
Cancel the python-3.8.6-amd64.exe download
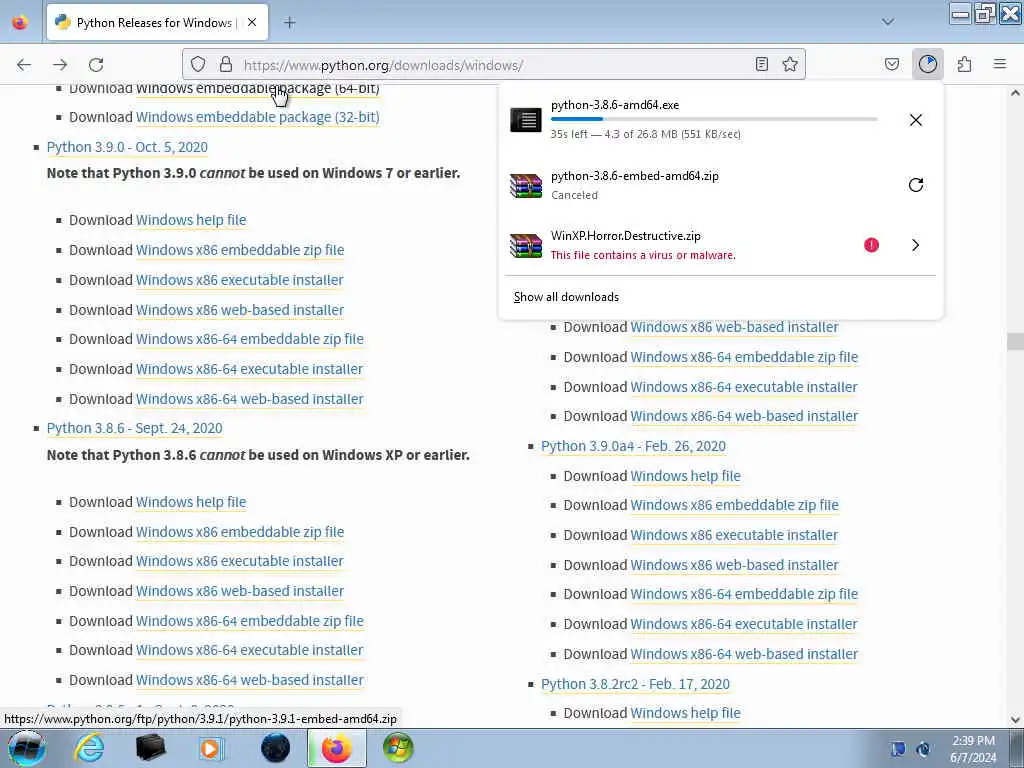click(916, 120)
